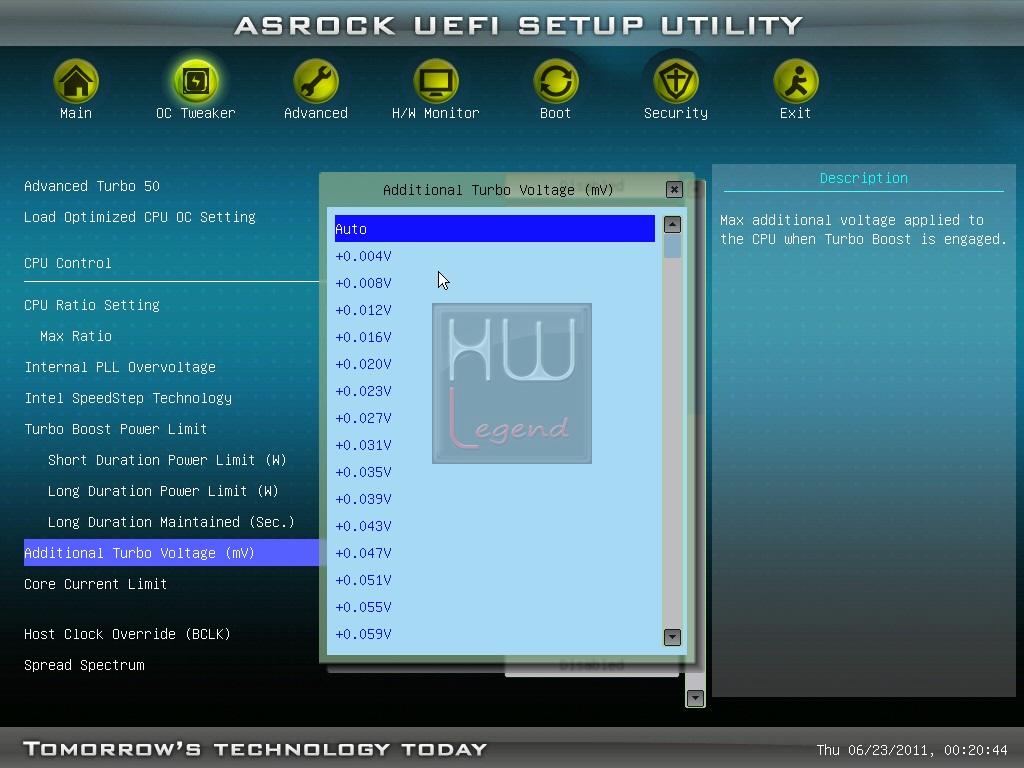Click the Description panel heading
The height and width of the screenshot is (768, 1024).
[x=863, y=178]
